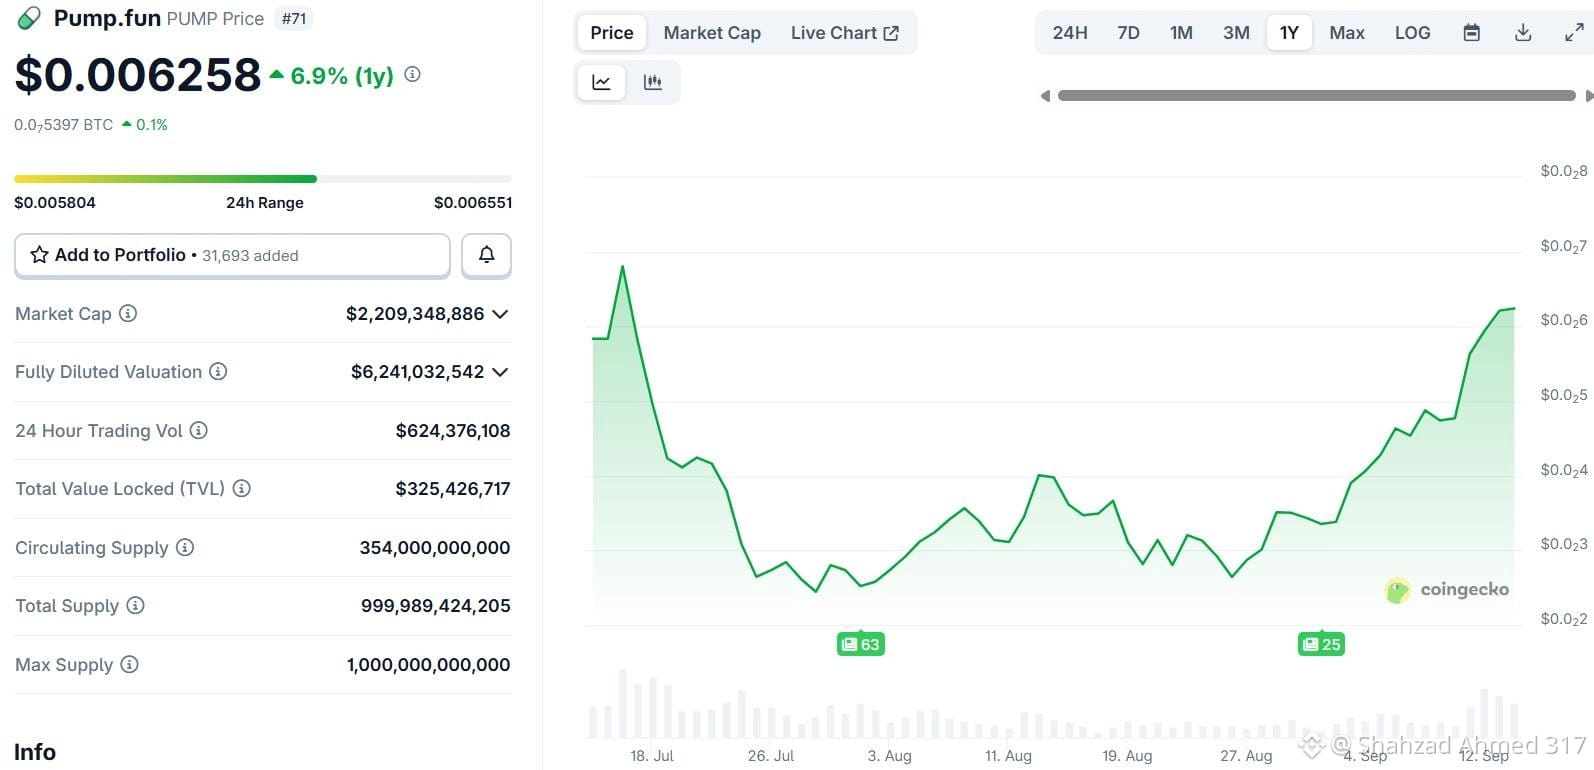Click market cap value $2,209,348,886
The height and width of the screenshot is (770, 1594).
415,314
